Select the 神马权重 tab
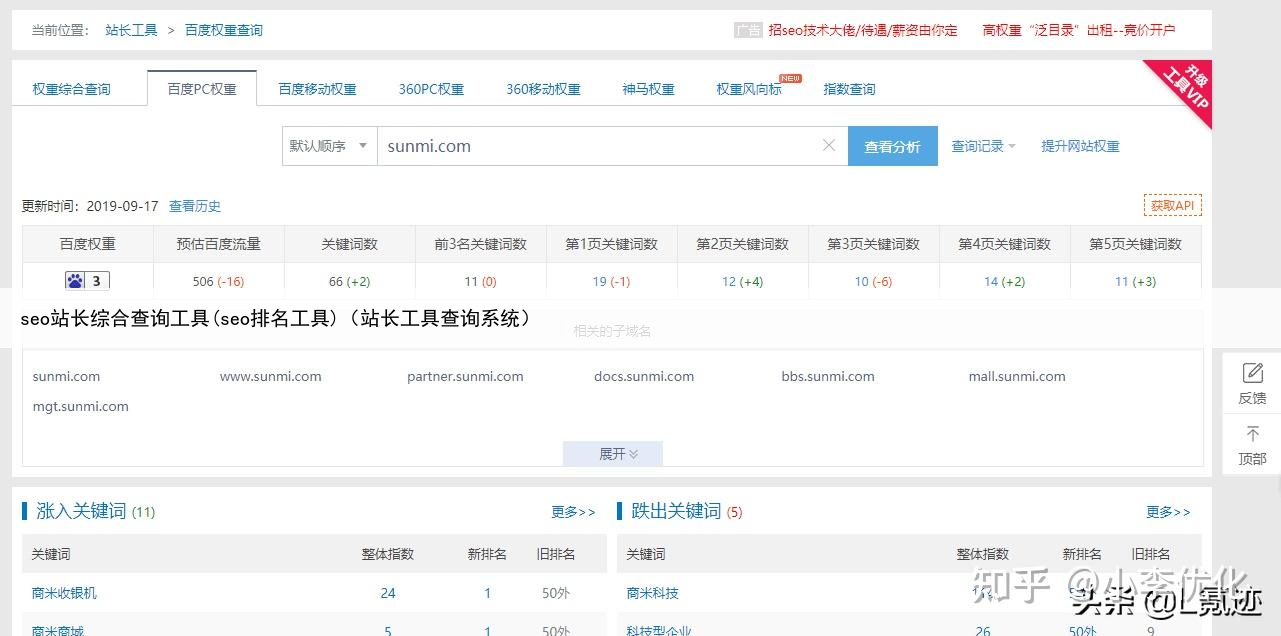Image resolution: width=1281 pixels, height=636 pixels. [x=648, y=89]
